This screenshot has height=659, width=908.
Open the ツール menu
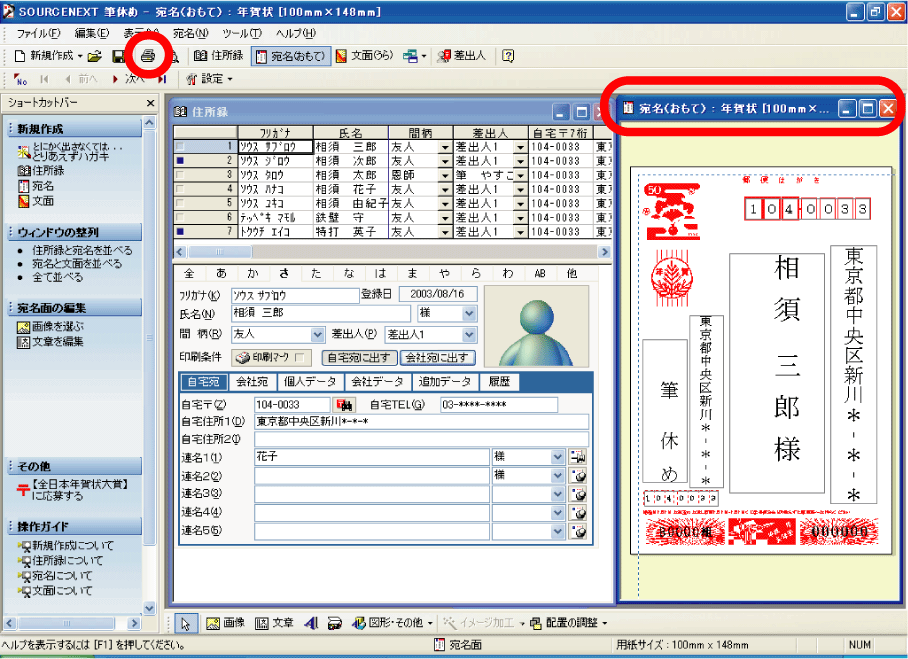pyautogui.click(x=241, y=34)
